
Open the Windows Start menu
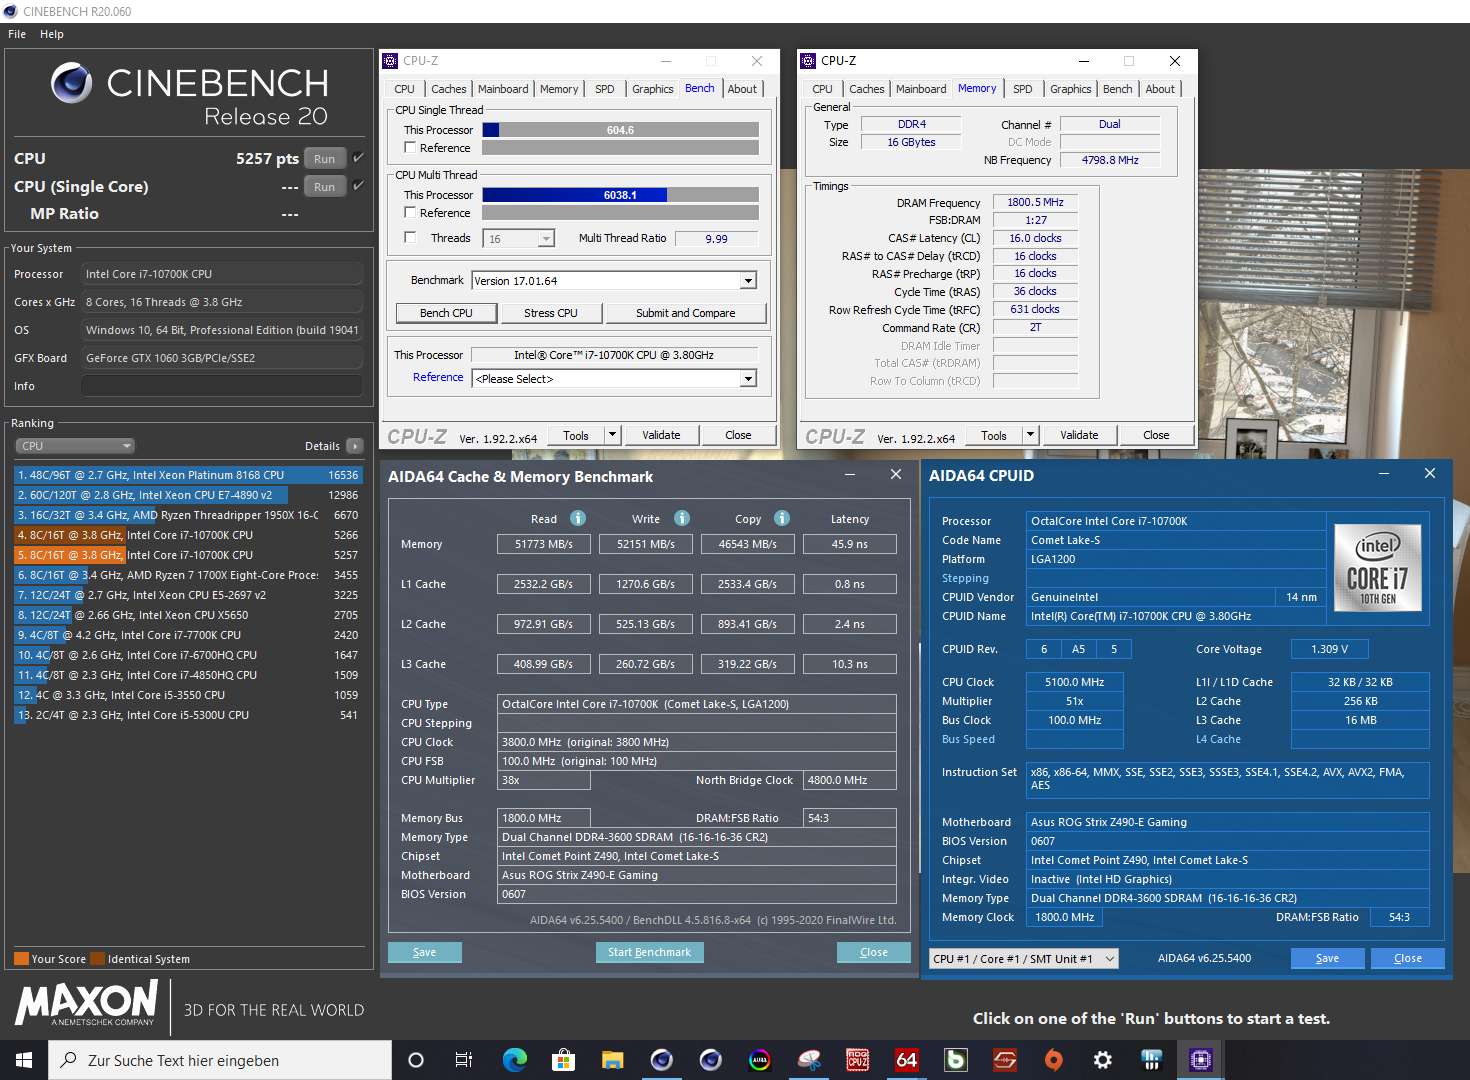click(x=24, y=1060)
